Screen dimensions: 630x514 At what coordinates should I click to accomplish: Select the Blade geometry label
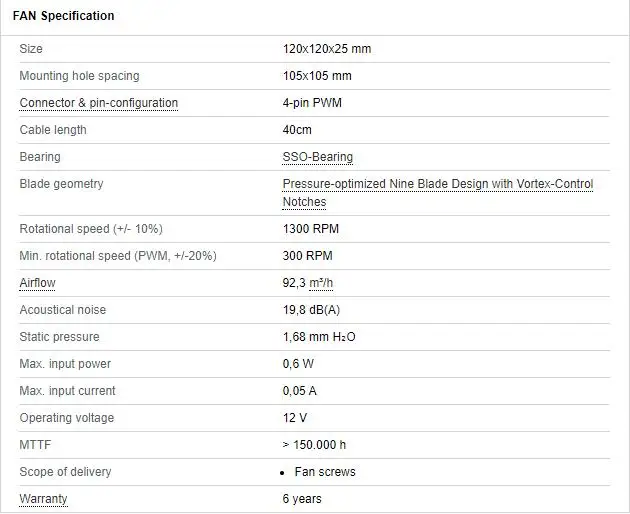click(61, 184)
